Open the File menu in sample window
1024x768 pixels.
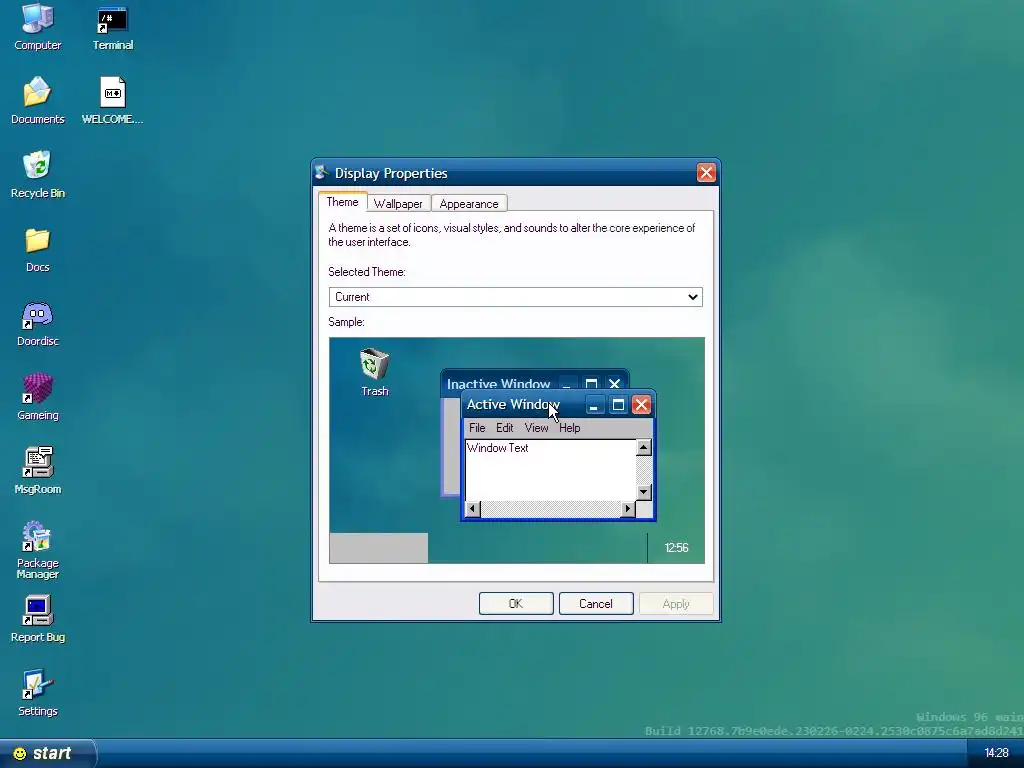pyautogui.click(x=477, y=428)
